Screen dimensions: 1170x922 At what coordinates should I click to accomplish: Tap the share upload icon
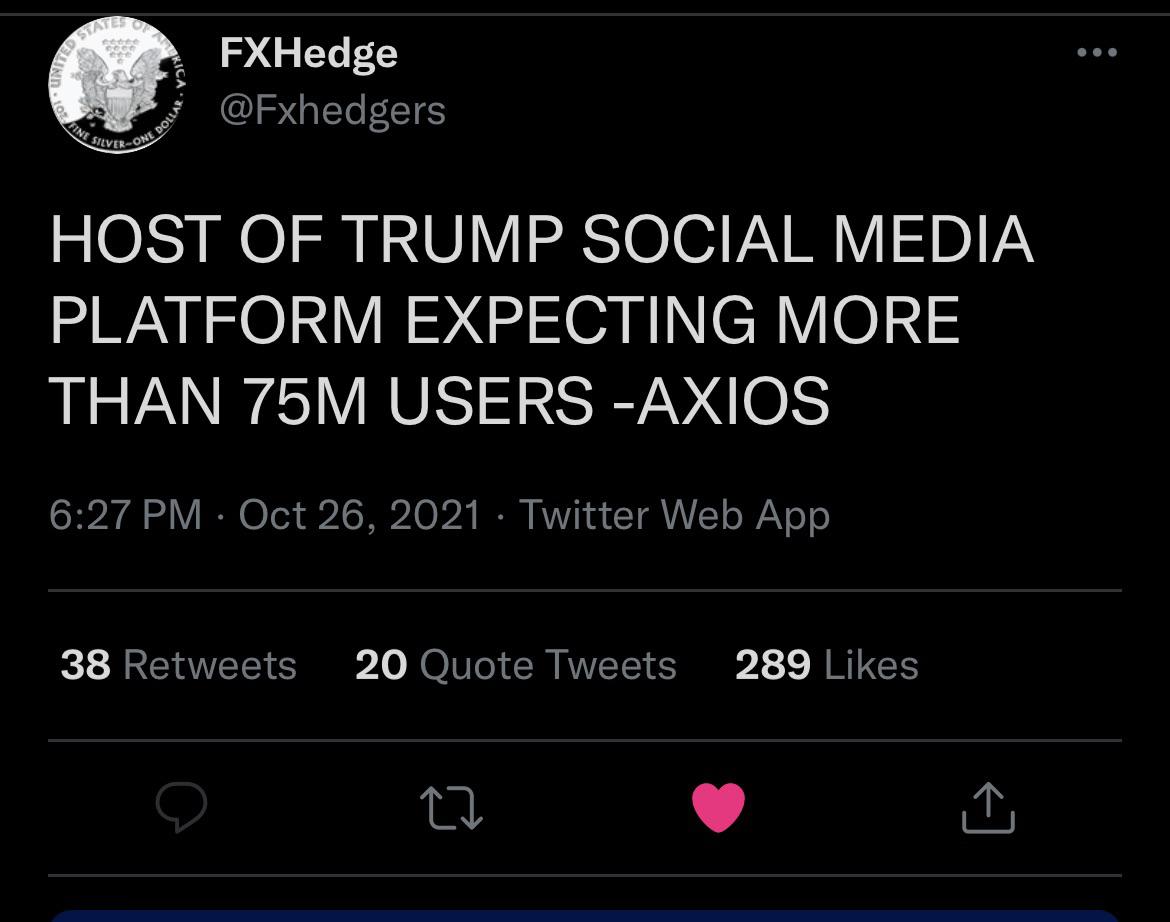988,807
